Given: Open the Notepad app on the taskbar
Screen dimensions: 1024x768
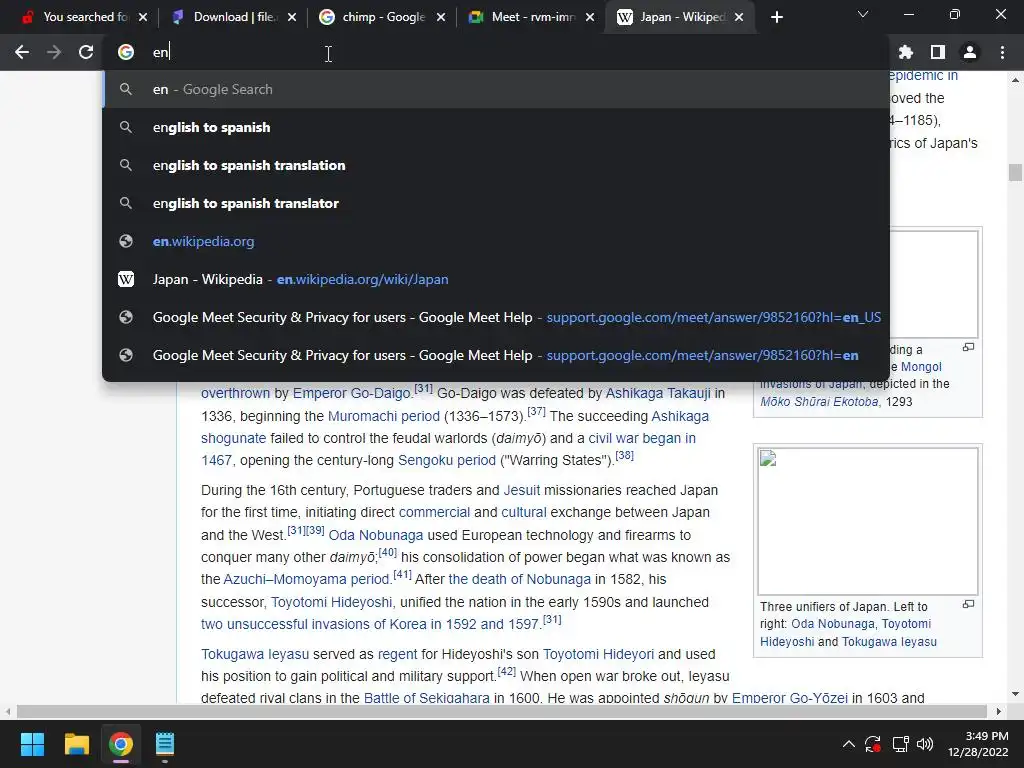Looking at the screenshot, I should click(165, 744).
